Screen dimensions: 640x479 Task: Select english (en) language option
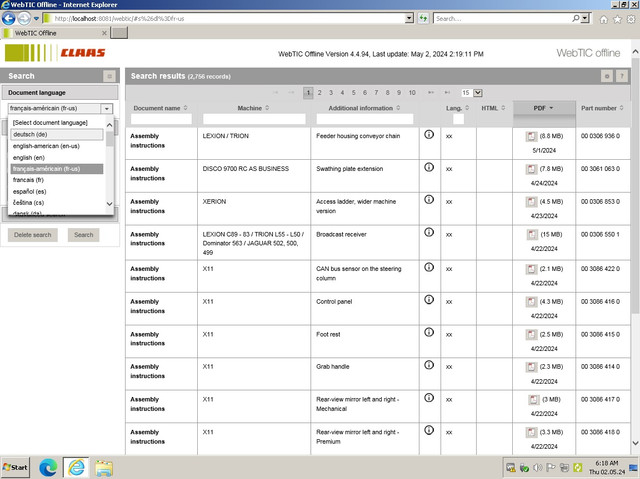(57, 157)
